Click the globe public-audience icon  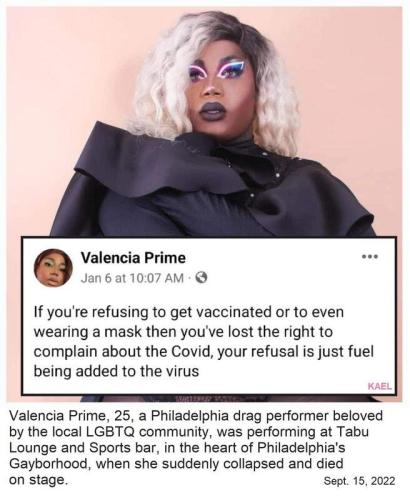click(x=201, y=277)
